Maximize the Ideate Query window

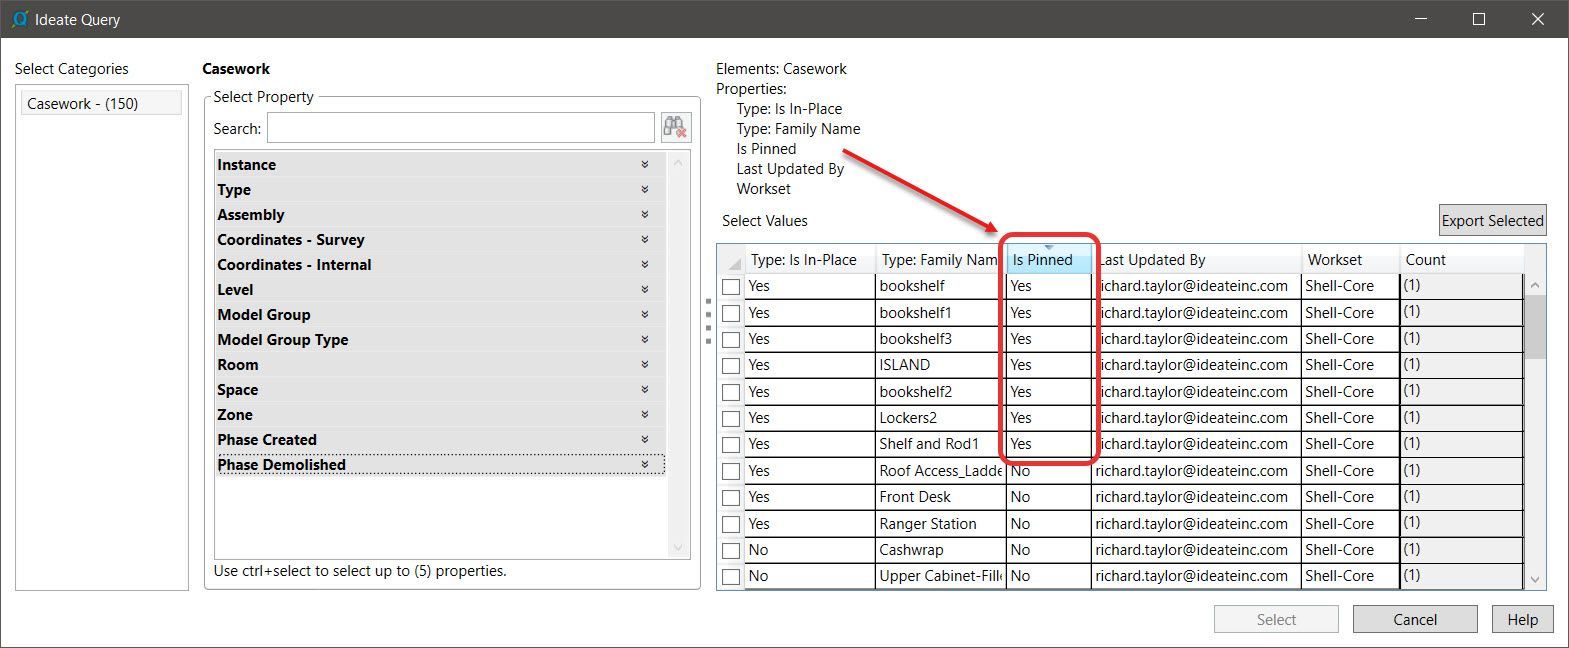click(1479, 19)
